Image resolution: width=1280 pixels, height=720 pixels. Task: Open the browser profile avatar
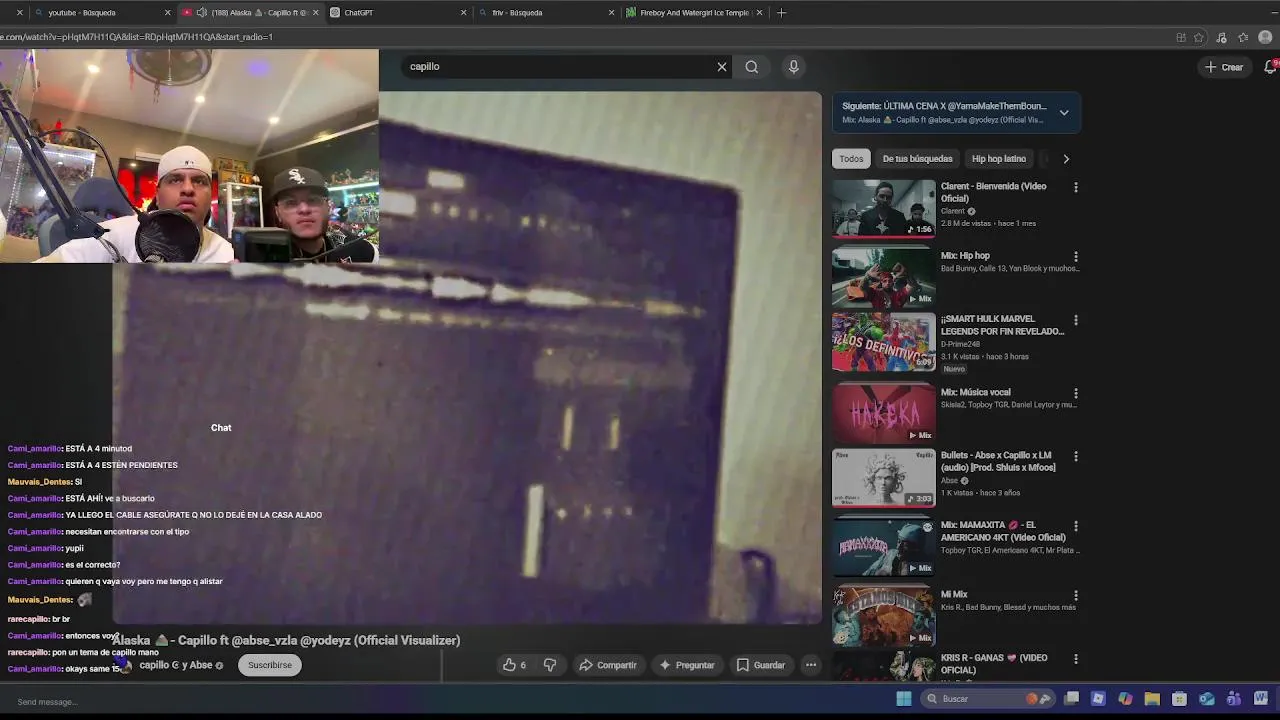pos(1265,37)
